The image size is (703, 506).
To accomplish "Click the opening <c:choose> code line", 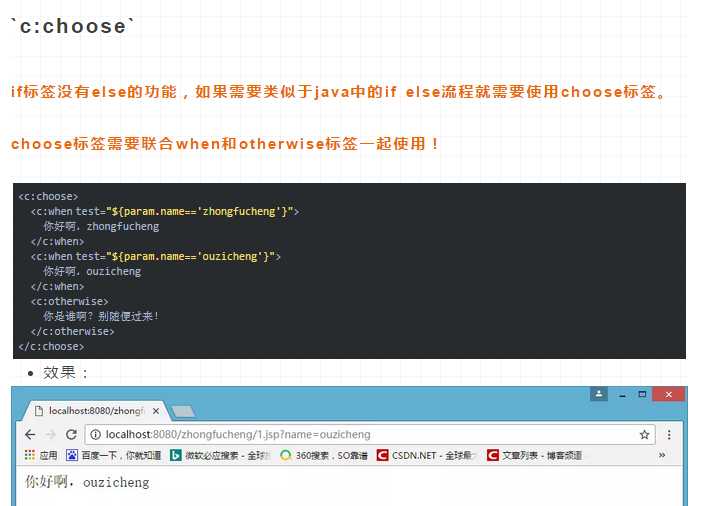I will click(x=48, y=196).
